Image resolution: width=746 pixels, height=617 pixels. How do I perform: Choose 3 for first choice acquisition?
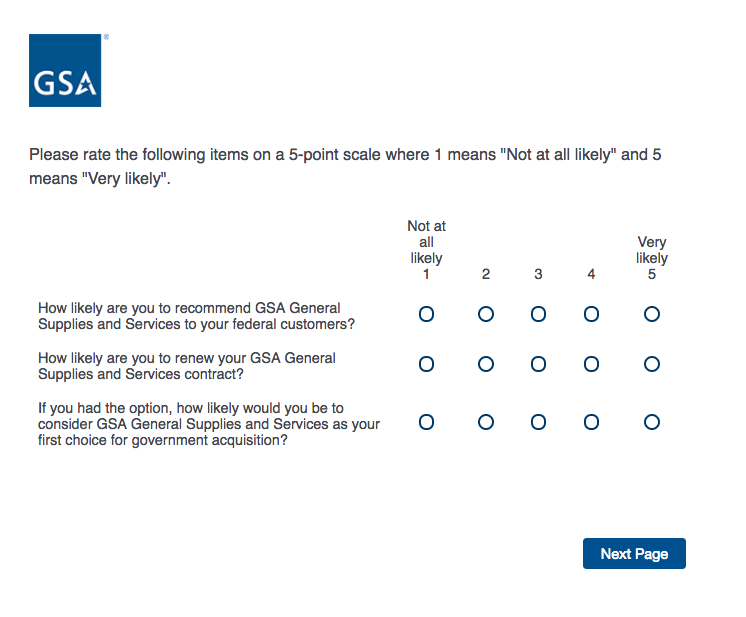[x=538, y=422]
